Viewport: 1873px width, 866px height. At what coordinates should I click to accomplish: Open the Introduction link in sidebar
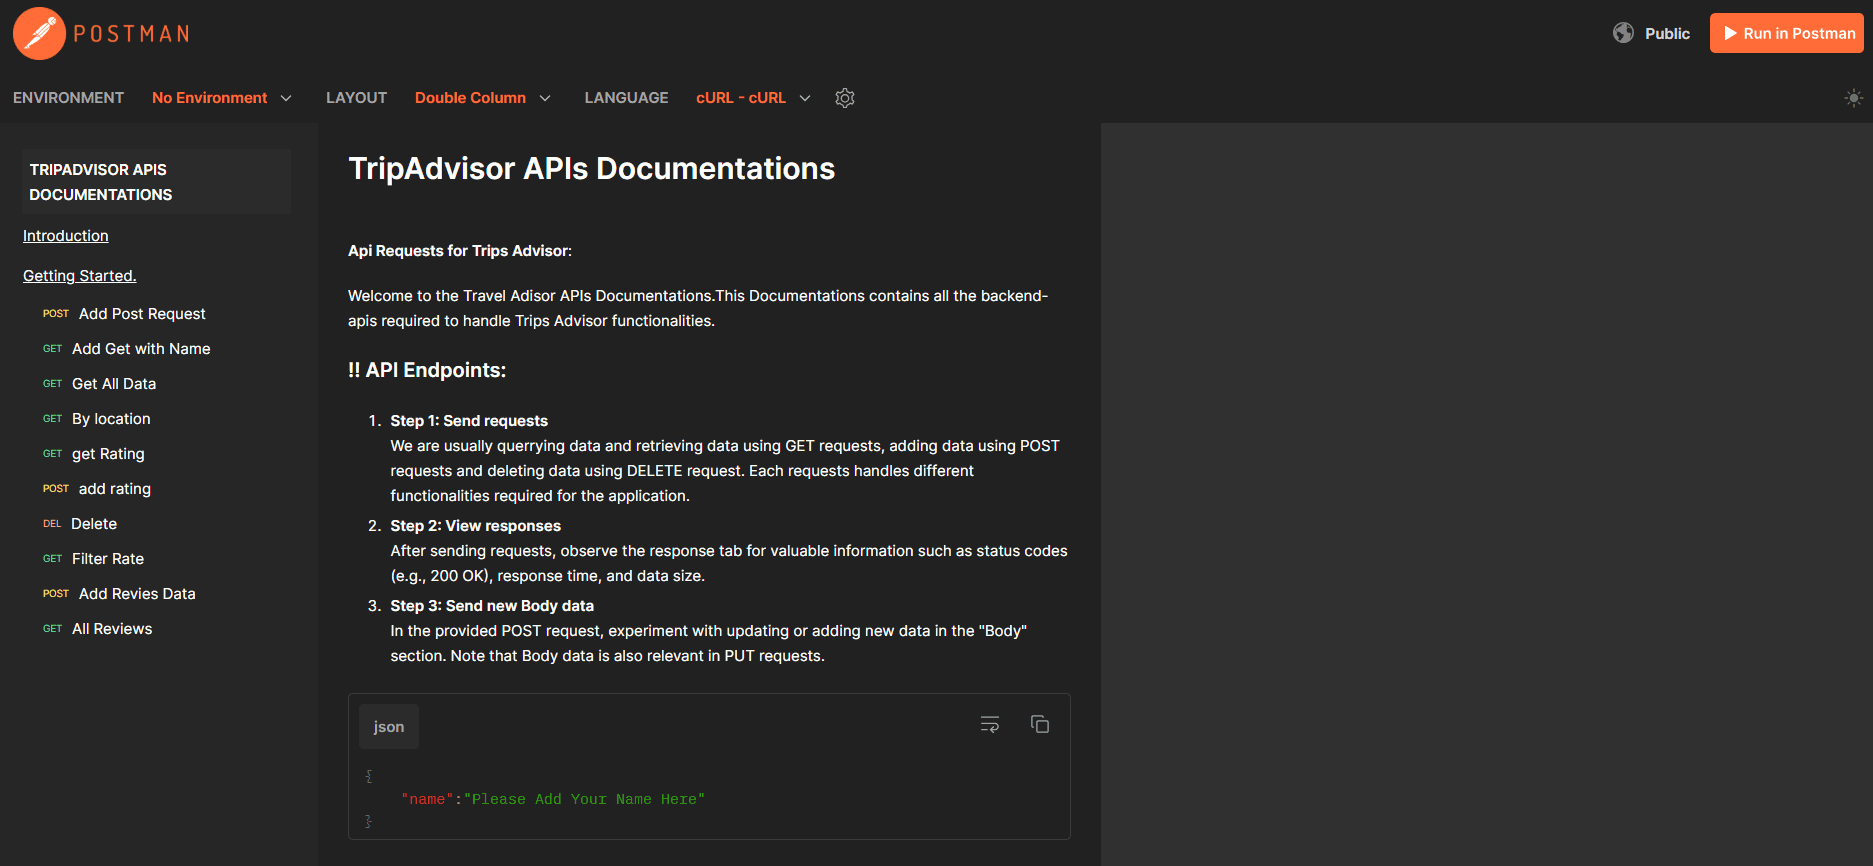click(x=66, y=236)
